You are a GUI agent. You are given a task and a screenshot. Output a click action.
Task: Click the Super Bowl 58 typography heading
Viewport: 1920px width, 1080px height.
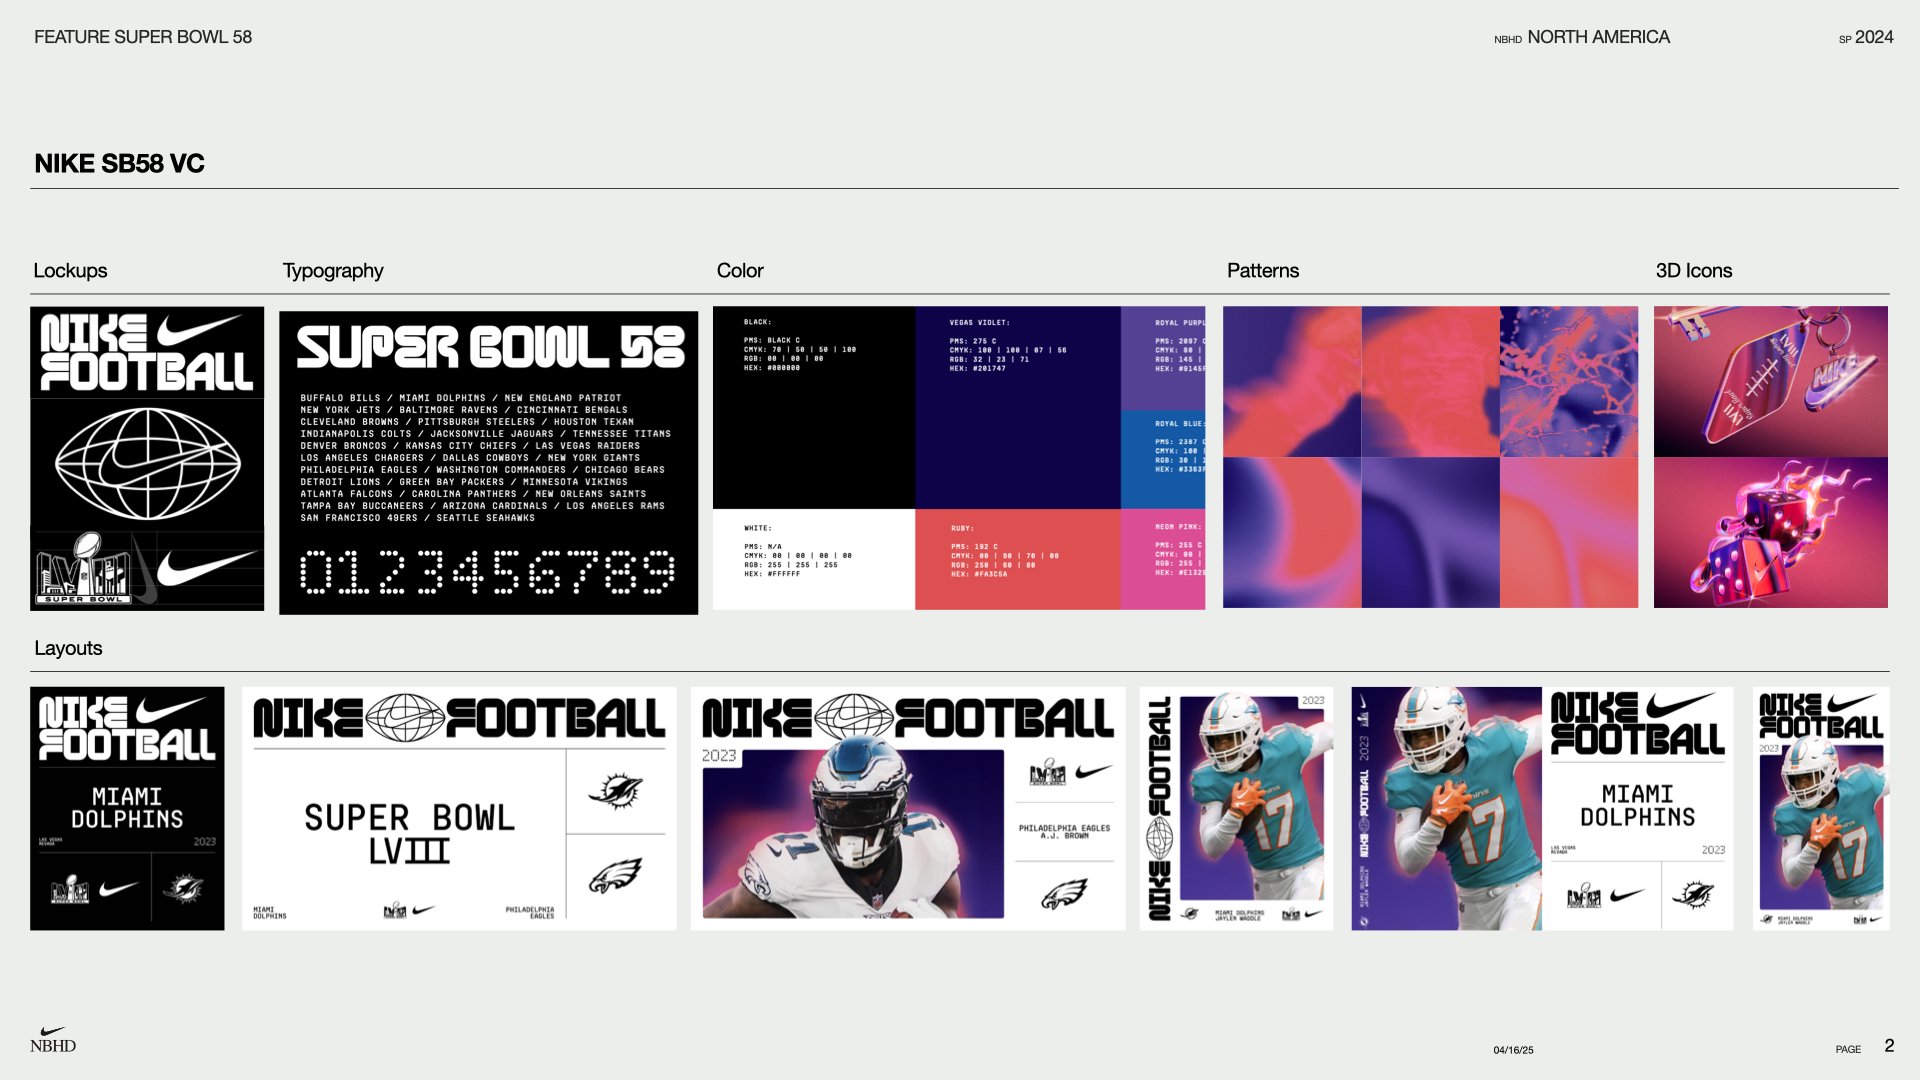[x=490, y=348]
